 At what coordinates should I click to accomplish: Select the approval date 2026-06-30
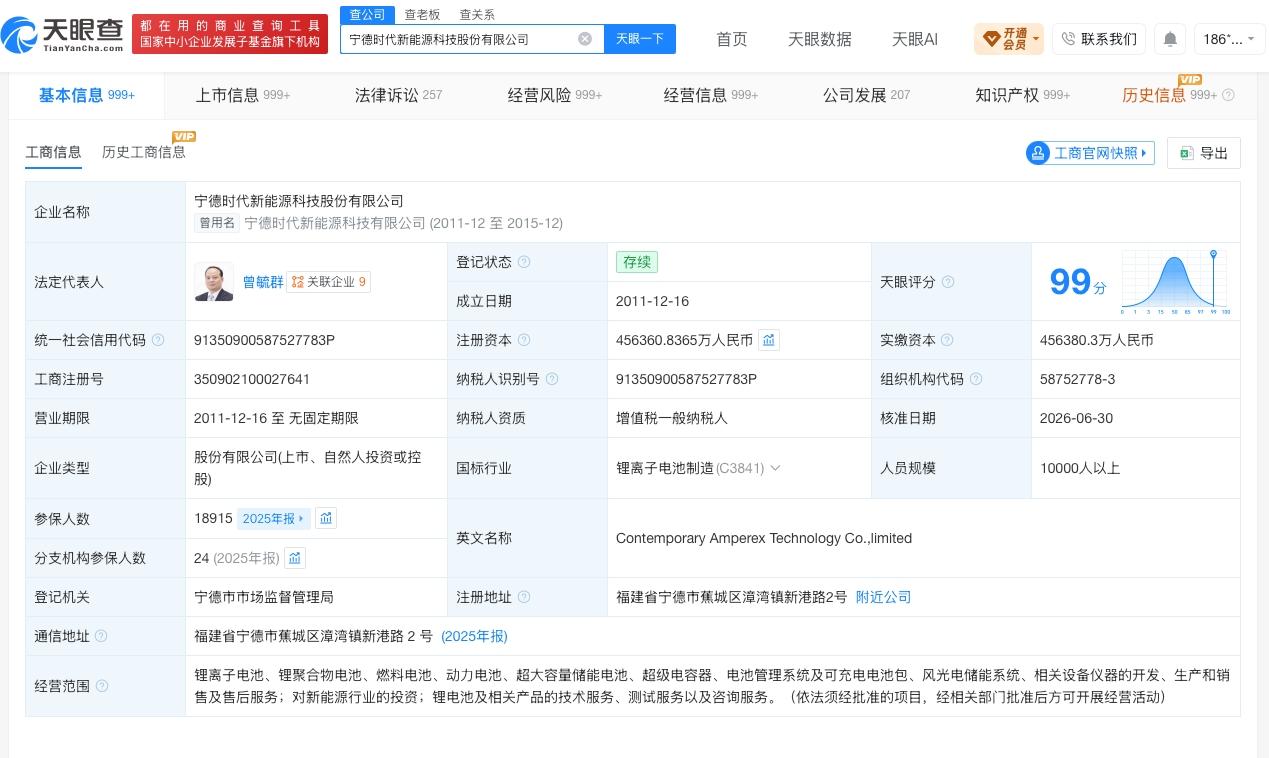[1076, 418]
